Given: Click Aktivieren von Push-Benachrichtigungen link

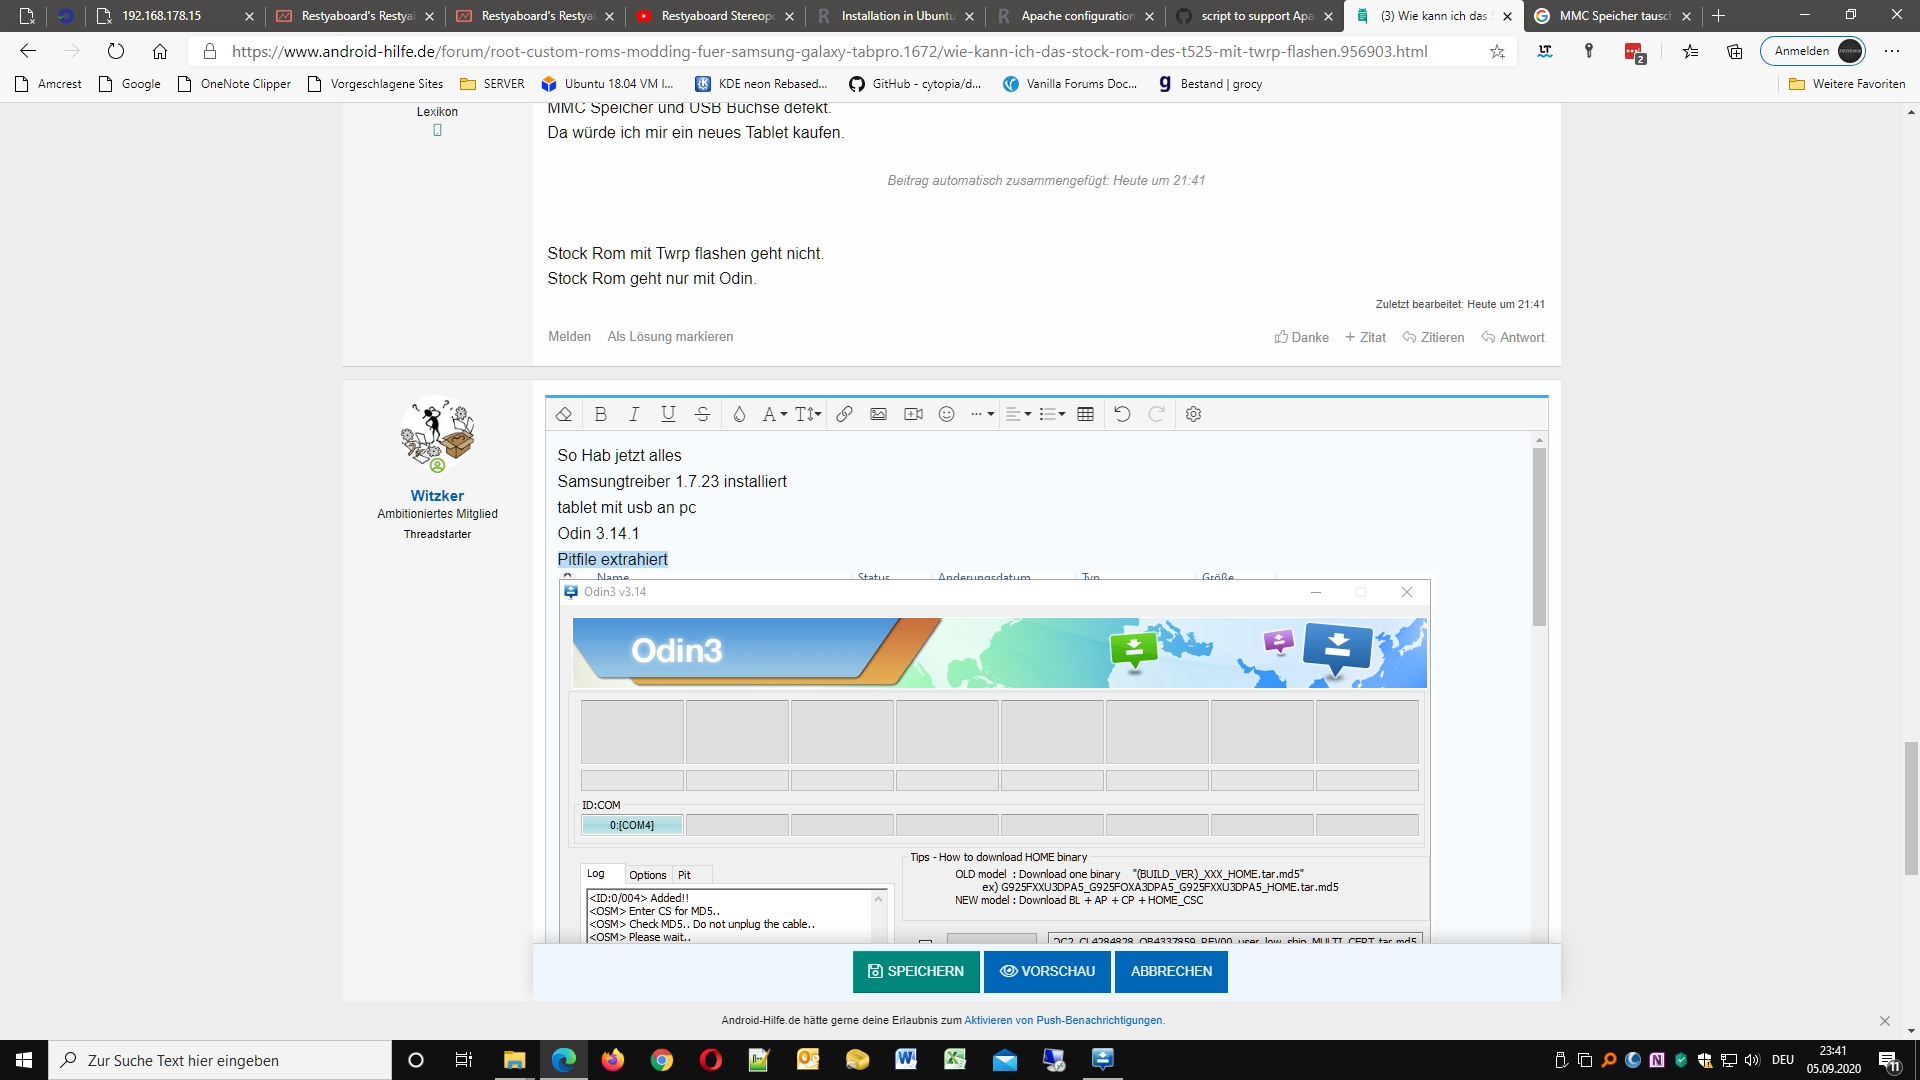Looking at the screenshot, I should click(x=1063, y=1020).
